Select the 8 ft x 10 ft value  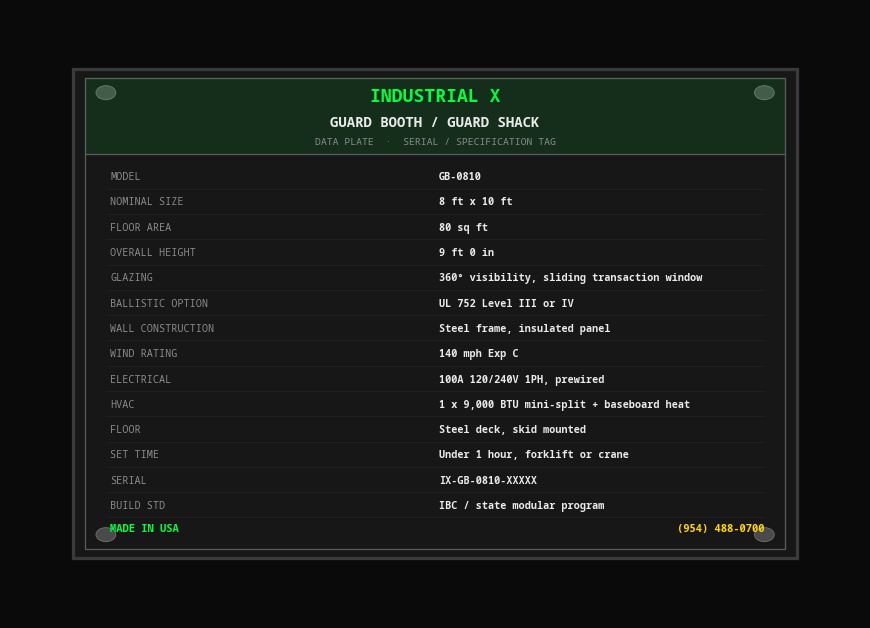pyautogui.click(x=476, y=201)
